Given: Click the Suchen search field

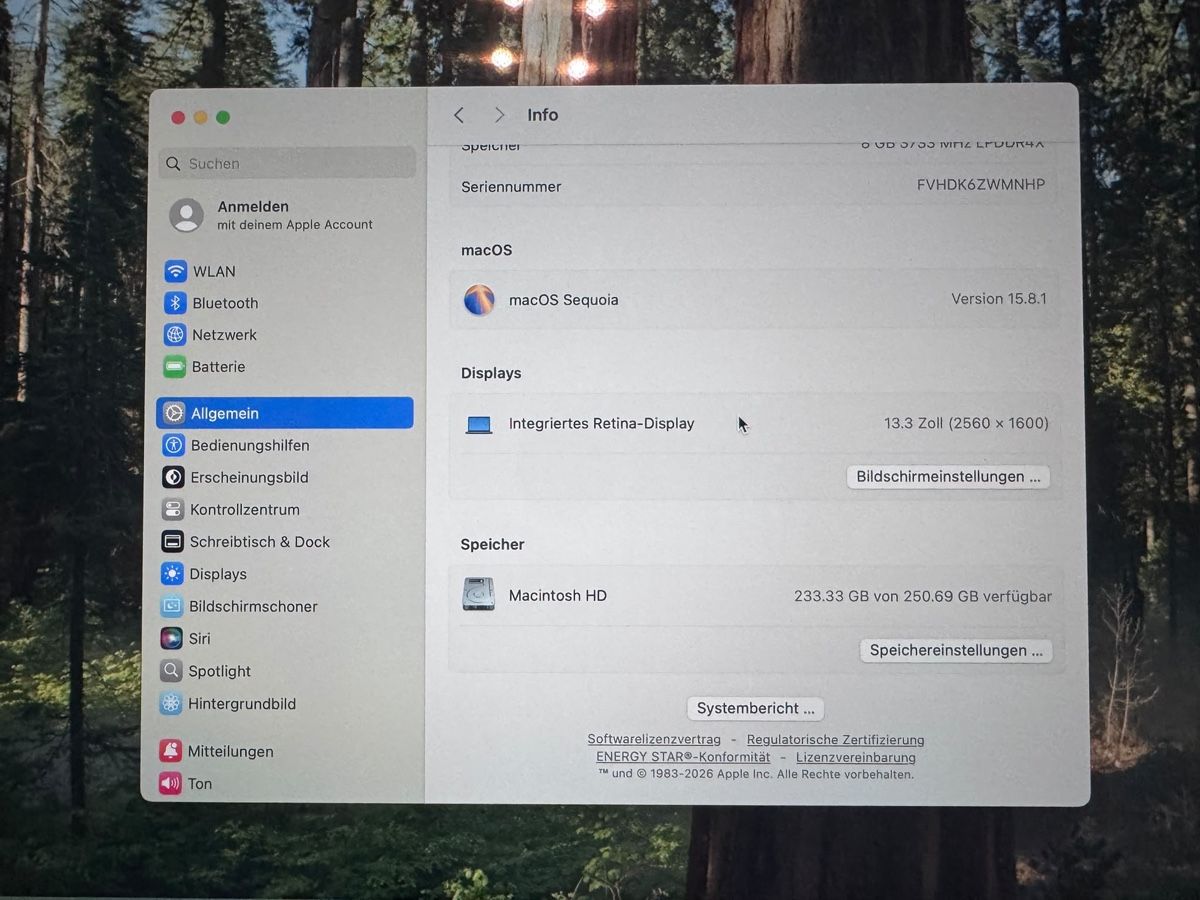Looking at the screenshot, I should pyautogui.click(x=287, y=163).
